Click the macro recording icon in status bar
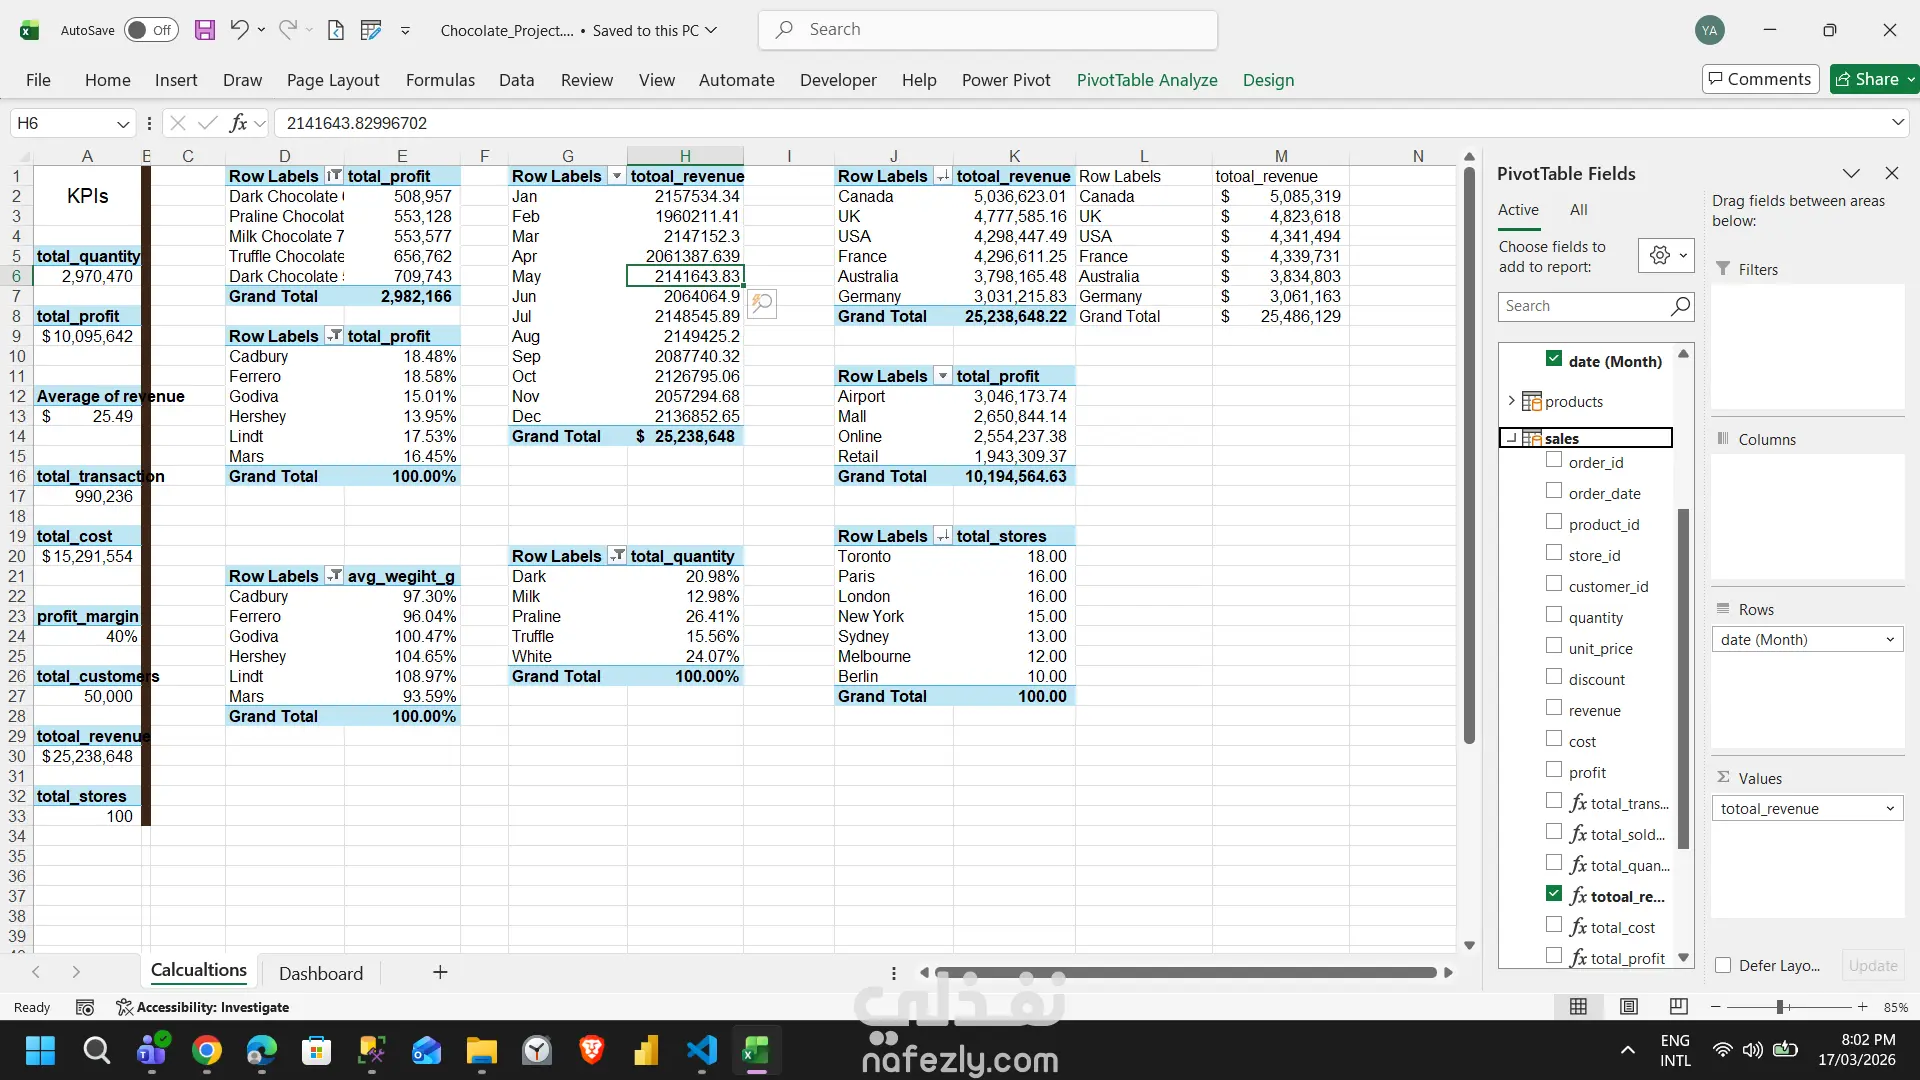 pos(85,1007)
